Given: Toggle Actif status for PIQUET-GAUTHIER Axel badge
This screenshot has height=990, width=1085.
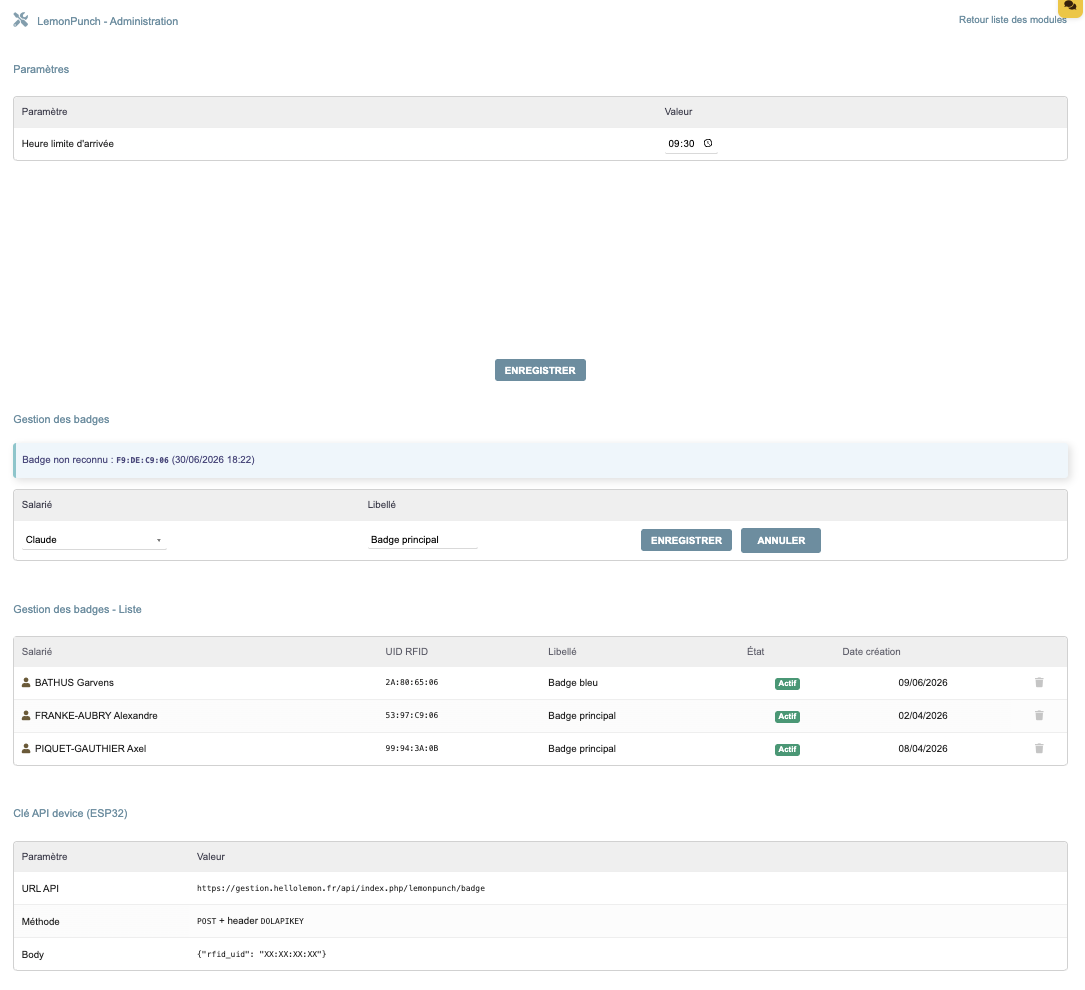Looking at the screenshot, I should click(787, 750).
